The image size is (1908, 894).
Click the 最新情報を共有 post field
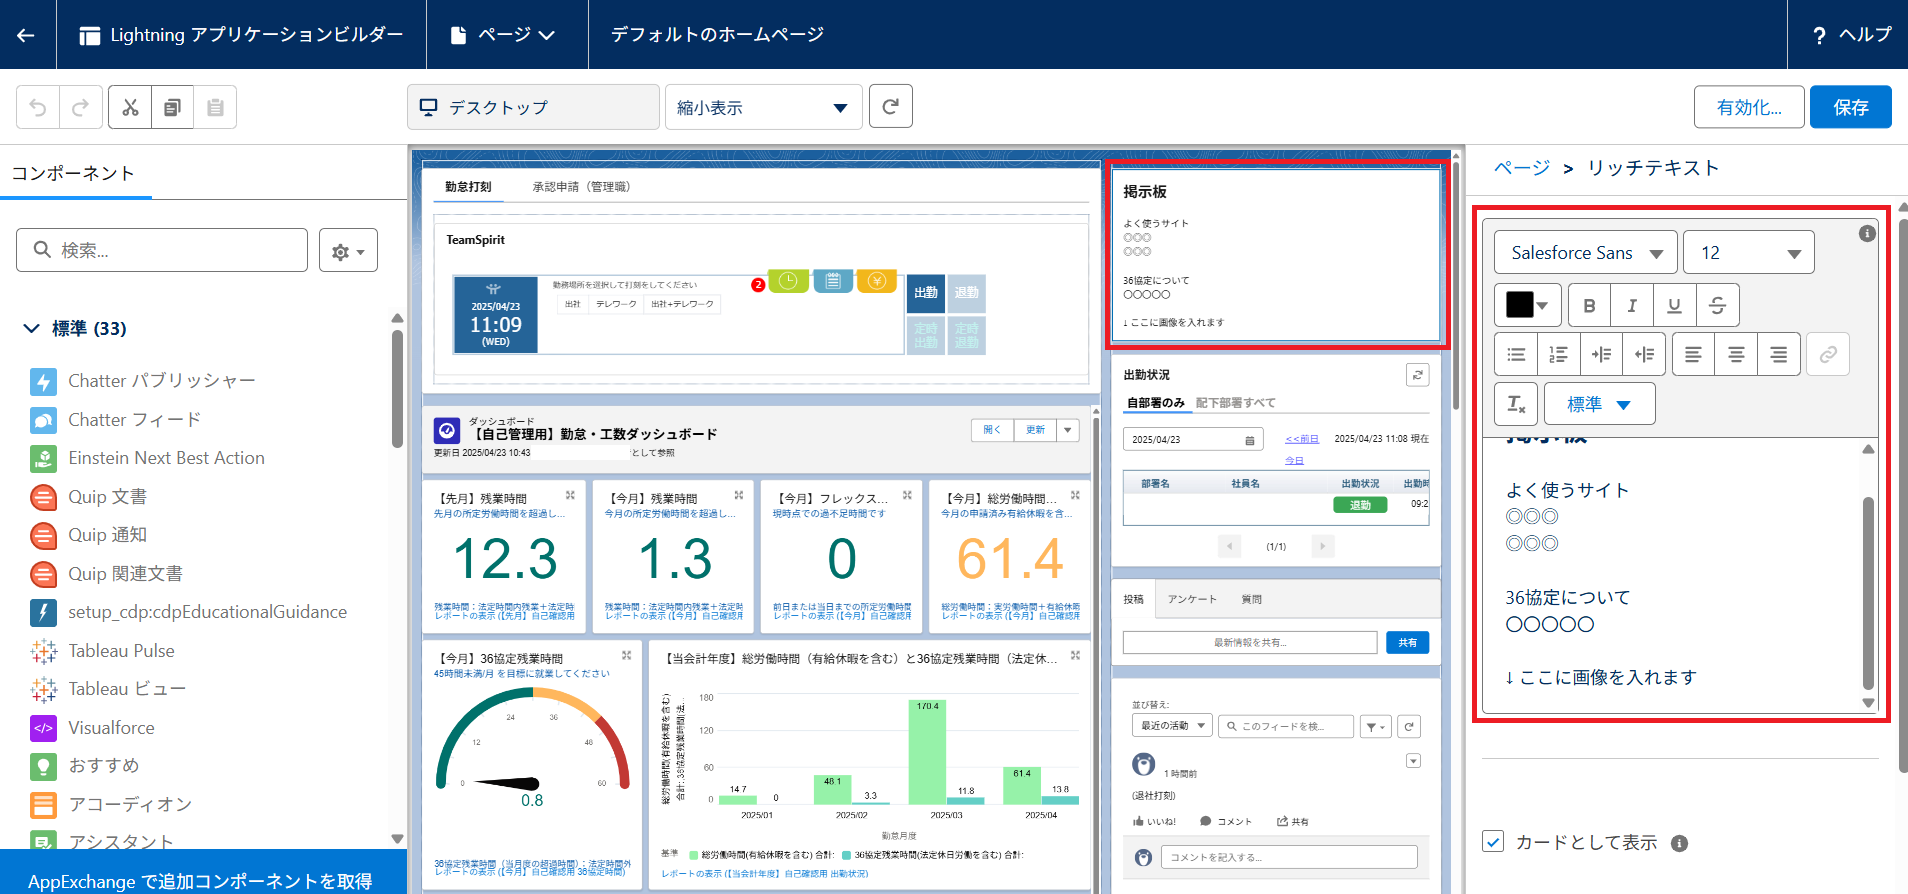tap(1250, 643)
